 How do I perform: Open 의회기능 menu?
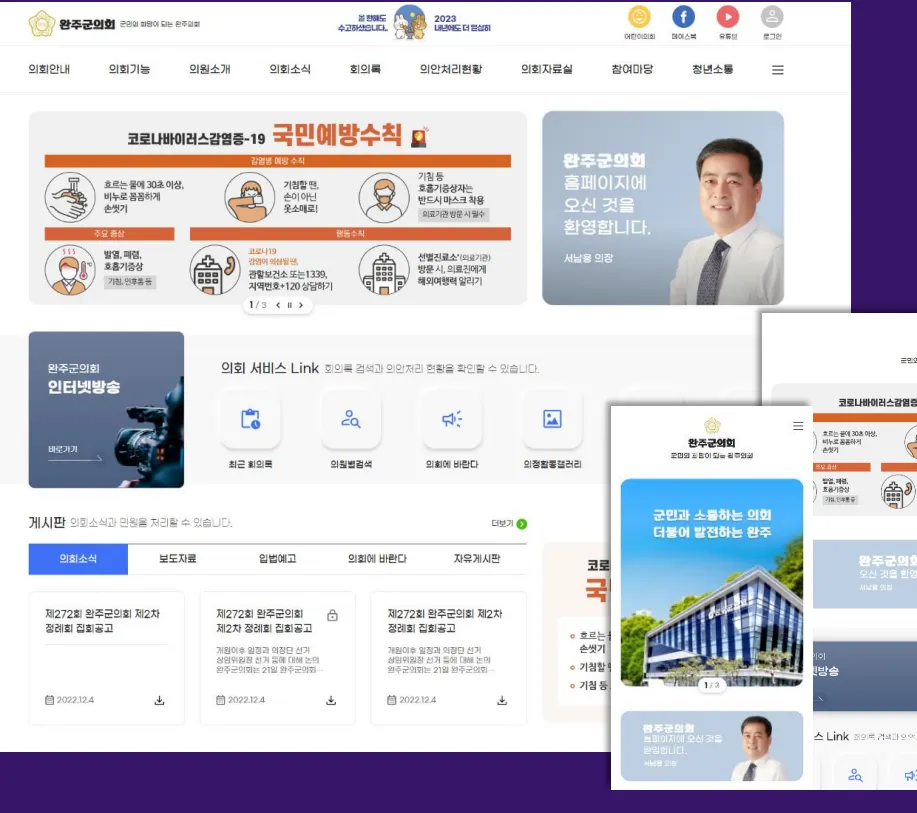[x=129, y=69]
